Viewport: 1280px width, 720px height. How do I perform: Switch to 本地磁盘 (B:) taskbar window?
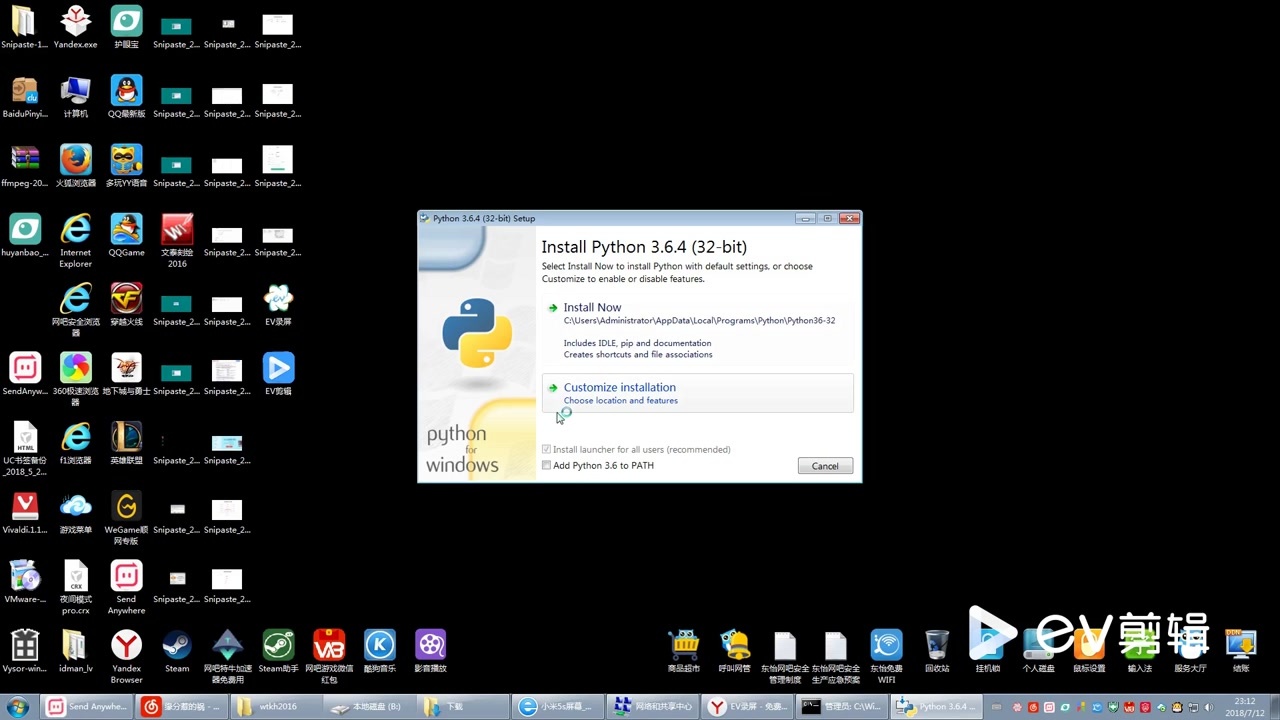click(371, 707)
